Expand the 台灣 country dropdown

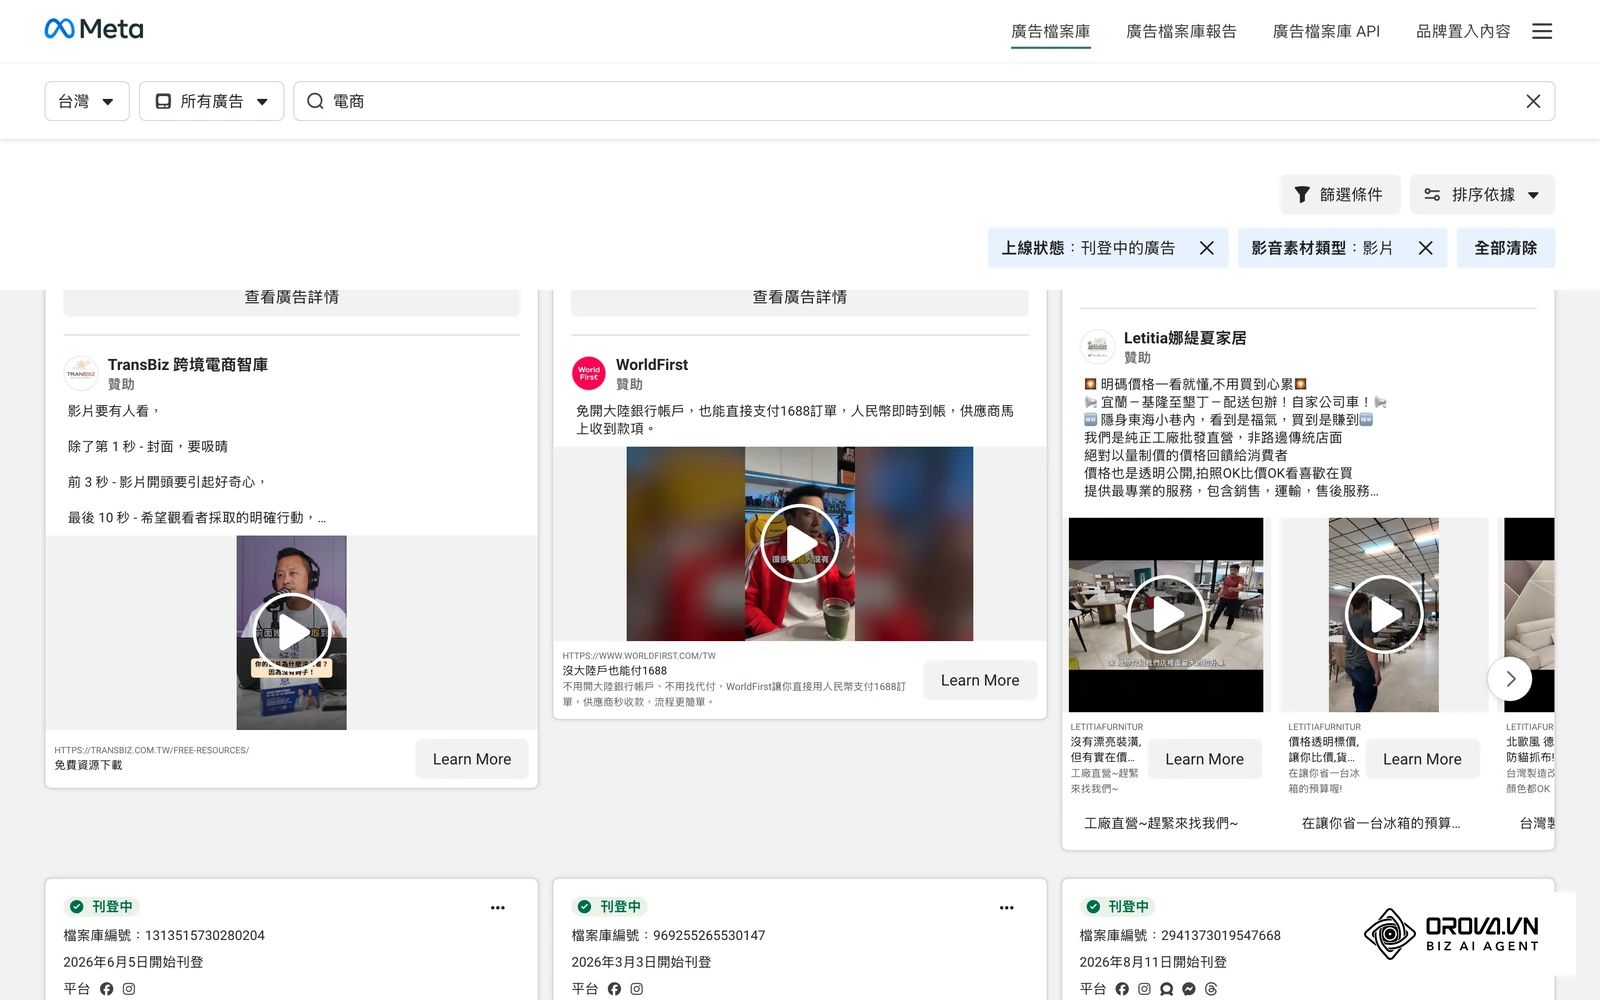(x=87, y=101)
